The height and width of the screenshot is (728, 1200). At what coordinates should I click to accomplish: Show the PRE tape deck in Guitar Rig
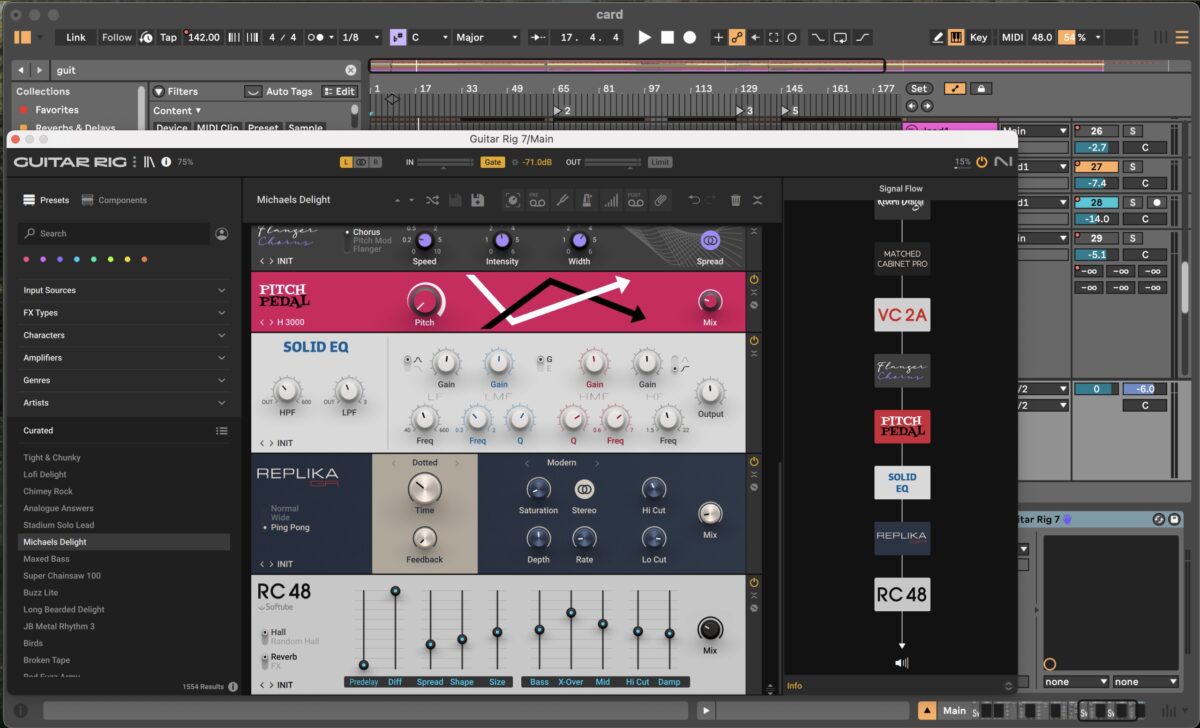(x=537, y=200)
